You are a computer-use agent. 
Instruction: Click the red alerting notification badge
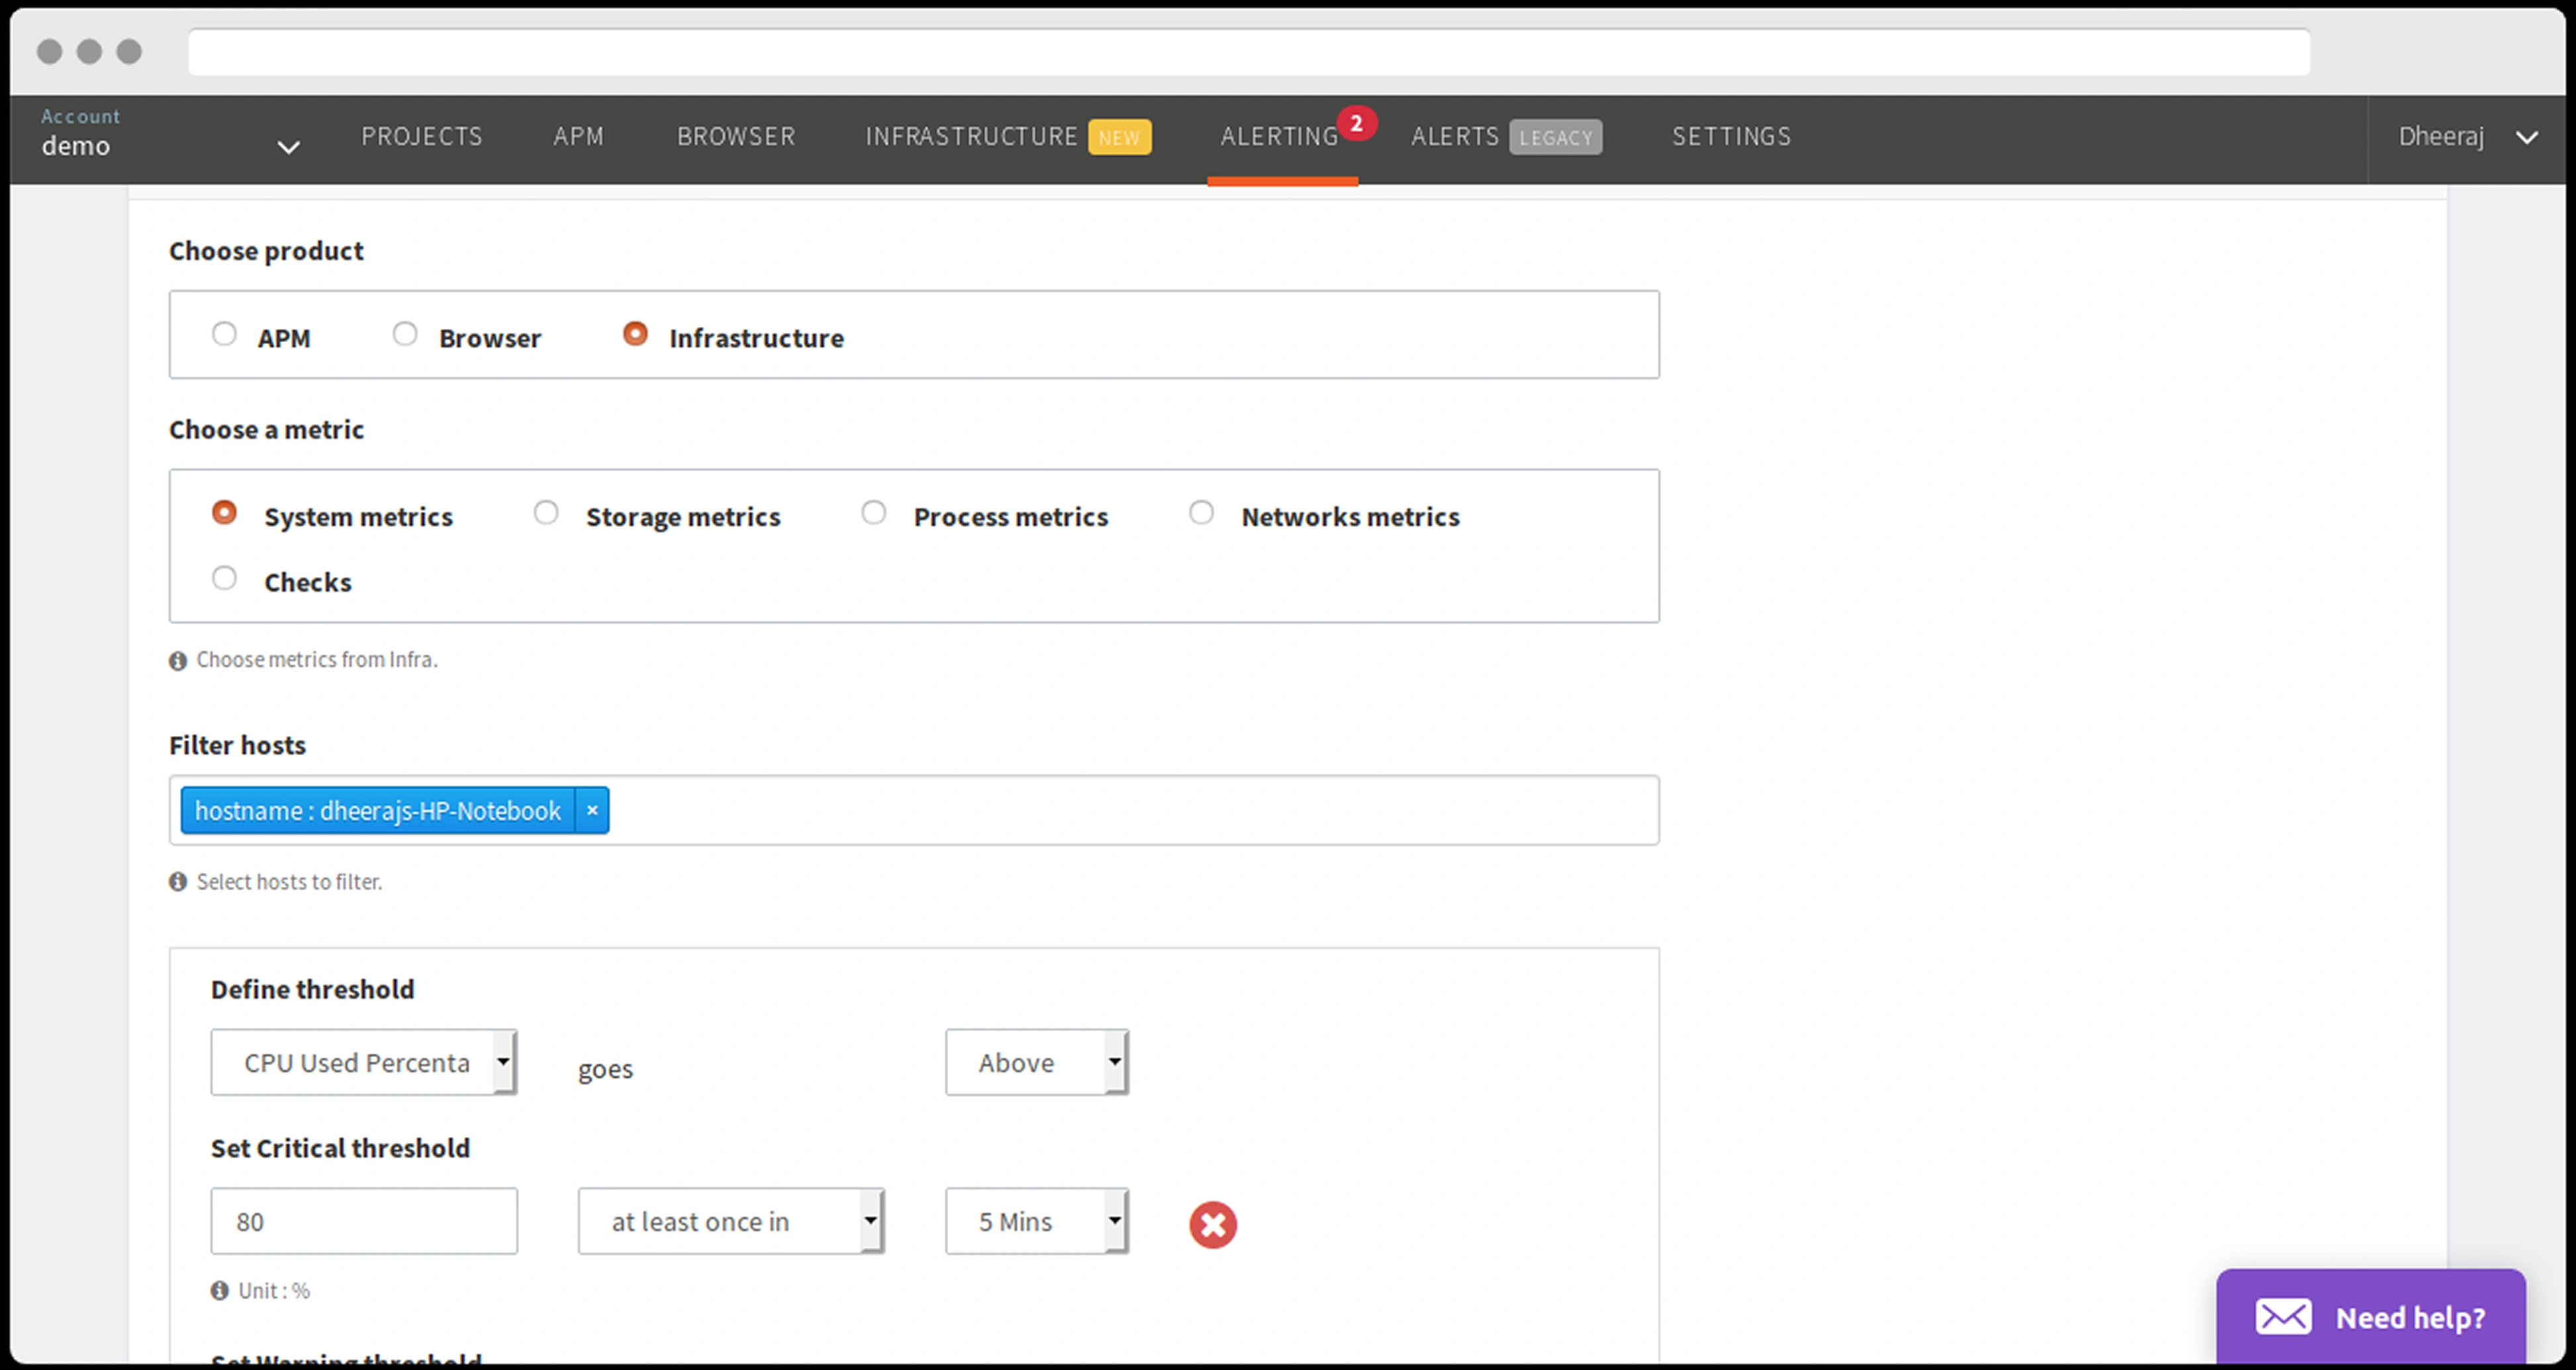(1356, 123)
